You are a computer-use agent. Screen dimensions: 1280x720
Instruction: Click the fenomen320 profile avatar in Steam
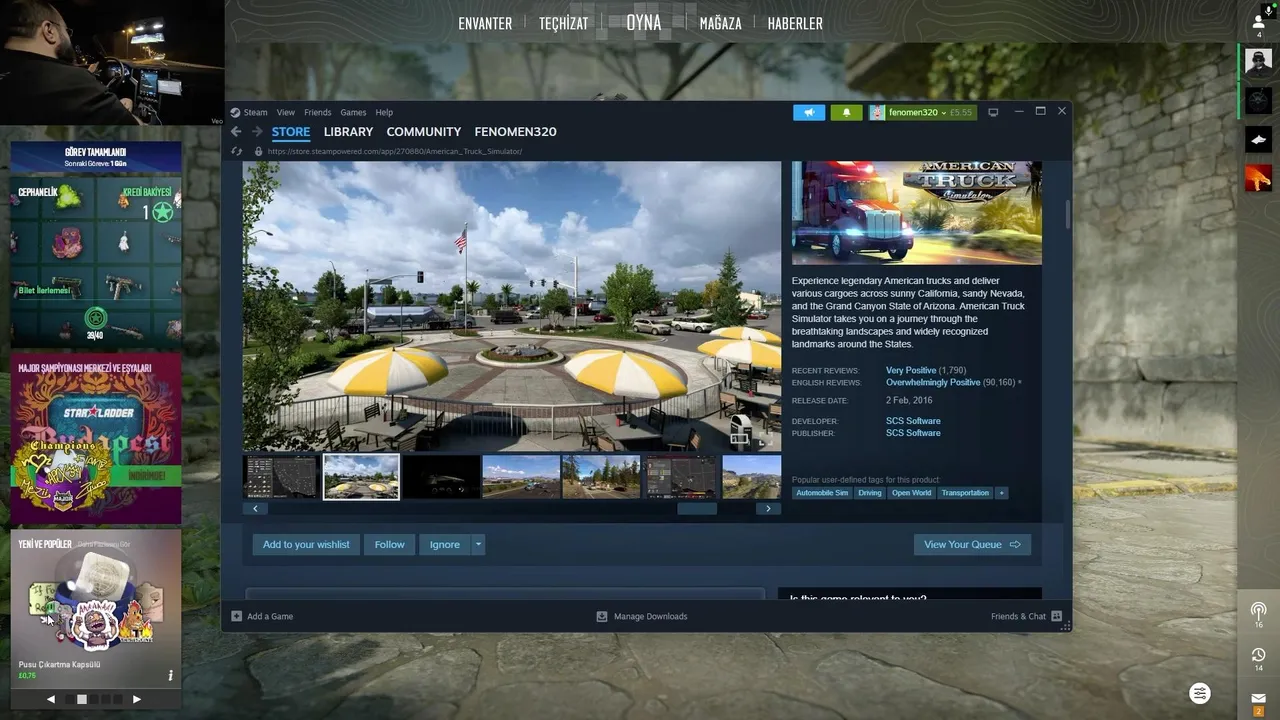click(x=877, y=112)
